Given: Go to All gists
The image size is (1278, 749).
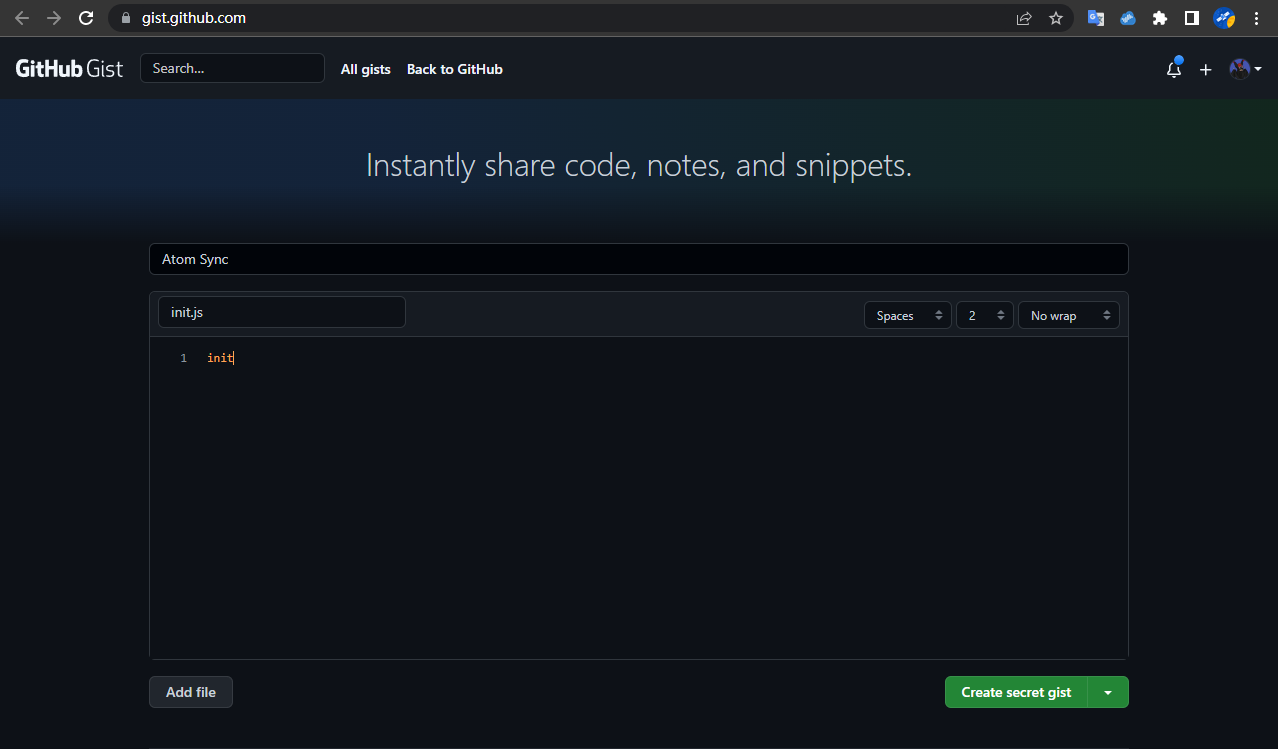Looking at the screenshot, I should (366, 69).
